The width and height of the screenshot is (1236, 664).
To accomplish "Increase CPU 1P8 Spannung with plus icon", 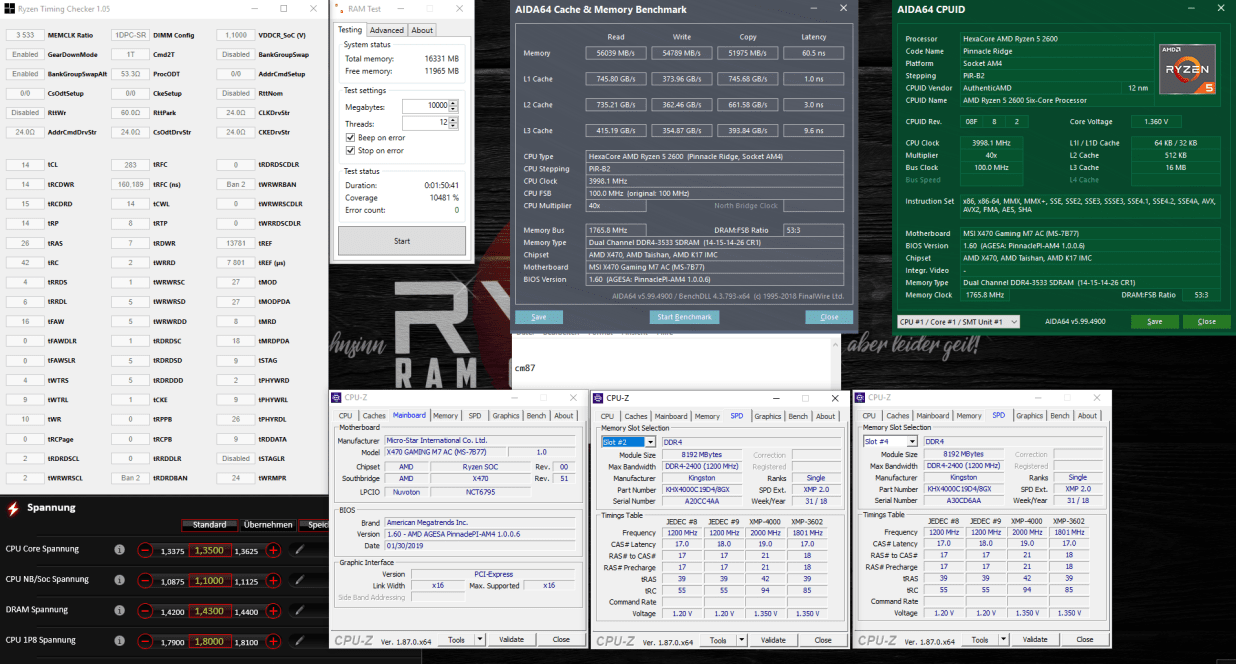I will [x=275, y=640].
